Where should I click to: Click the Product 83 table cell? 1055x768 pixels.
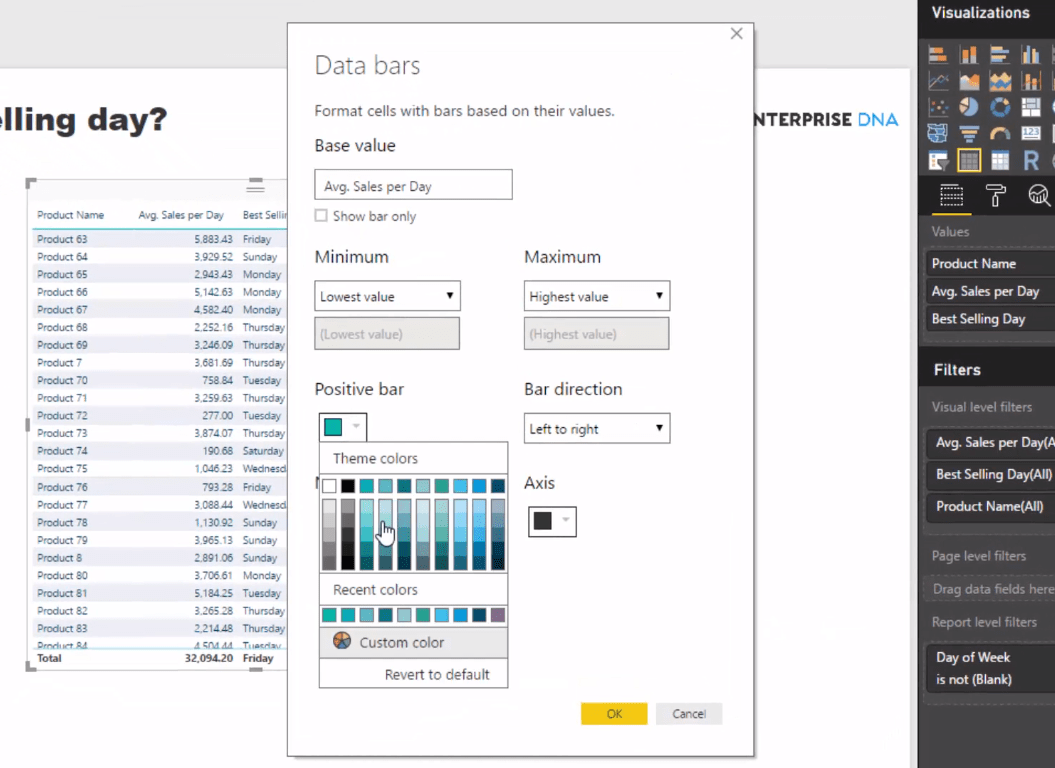(63, 628)
